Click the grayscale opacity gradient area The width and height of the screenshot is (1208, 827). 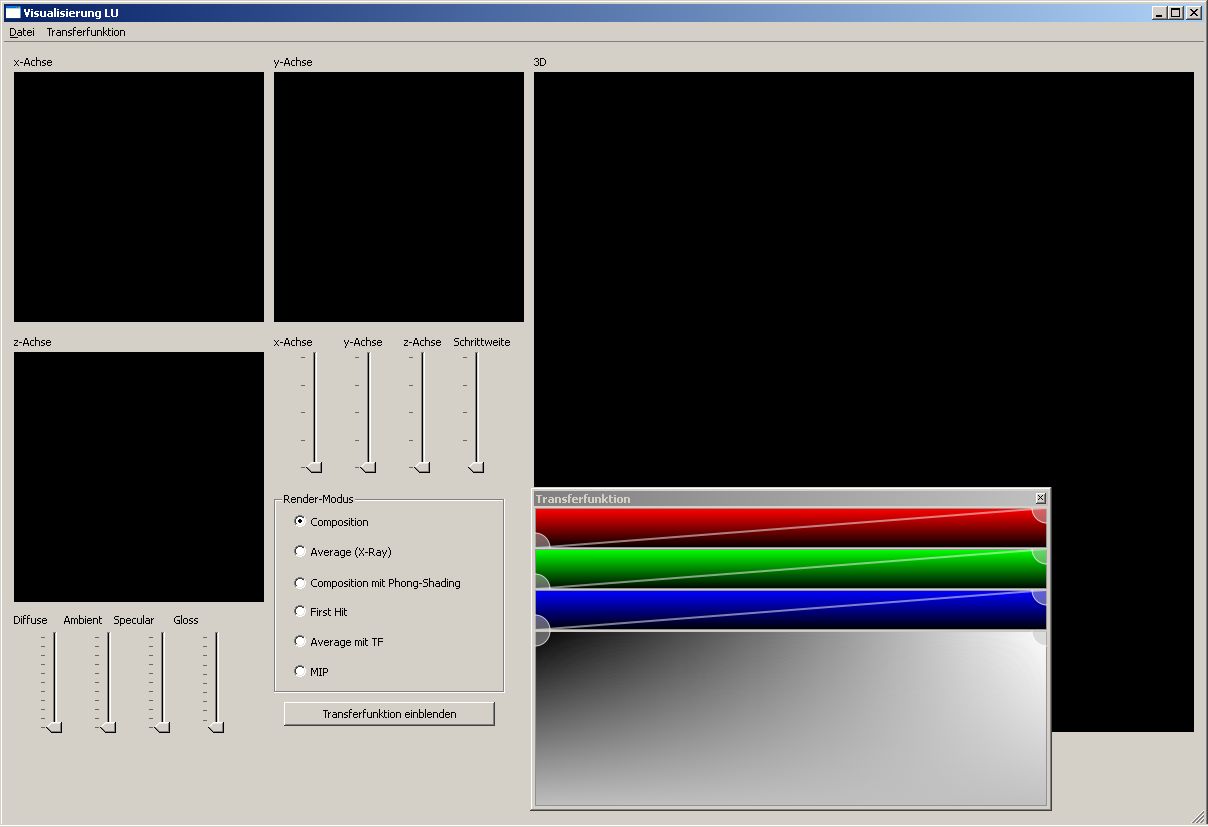click(x=790, y=718)
